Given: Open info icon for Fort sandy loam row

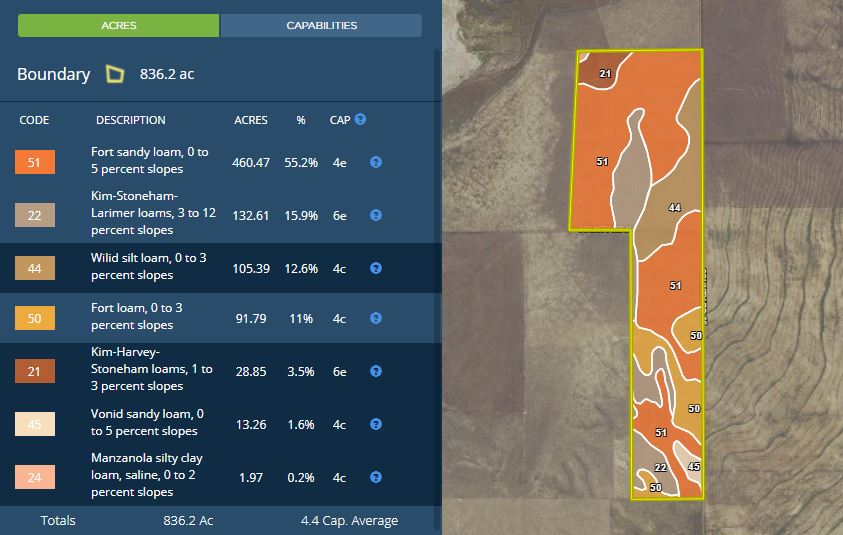Looking at the screenshot, I should coord(376,161).
